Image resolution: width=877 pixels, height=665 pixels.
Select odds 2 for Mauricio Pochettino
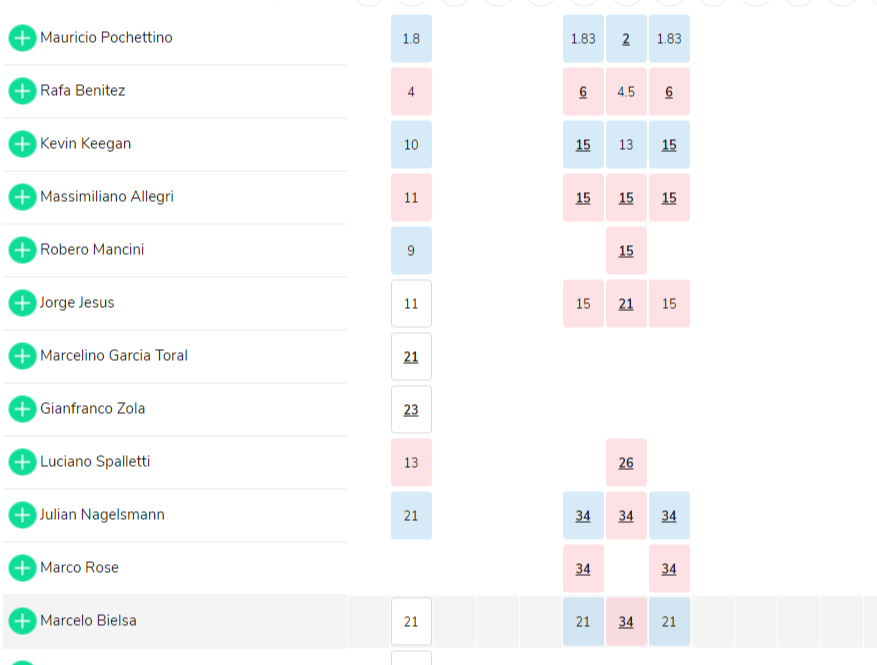pyautogui.click(x=626, y=39)
